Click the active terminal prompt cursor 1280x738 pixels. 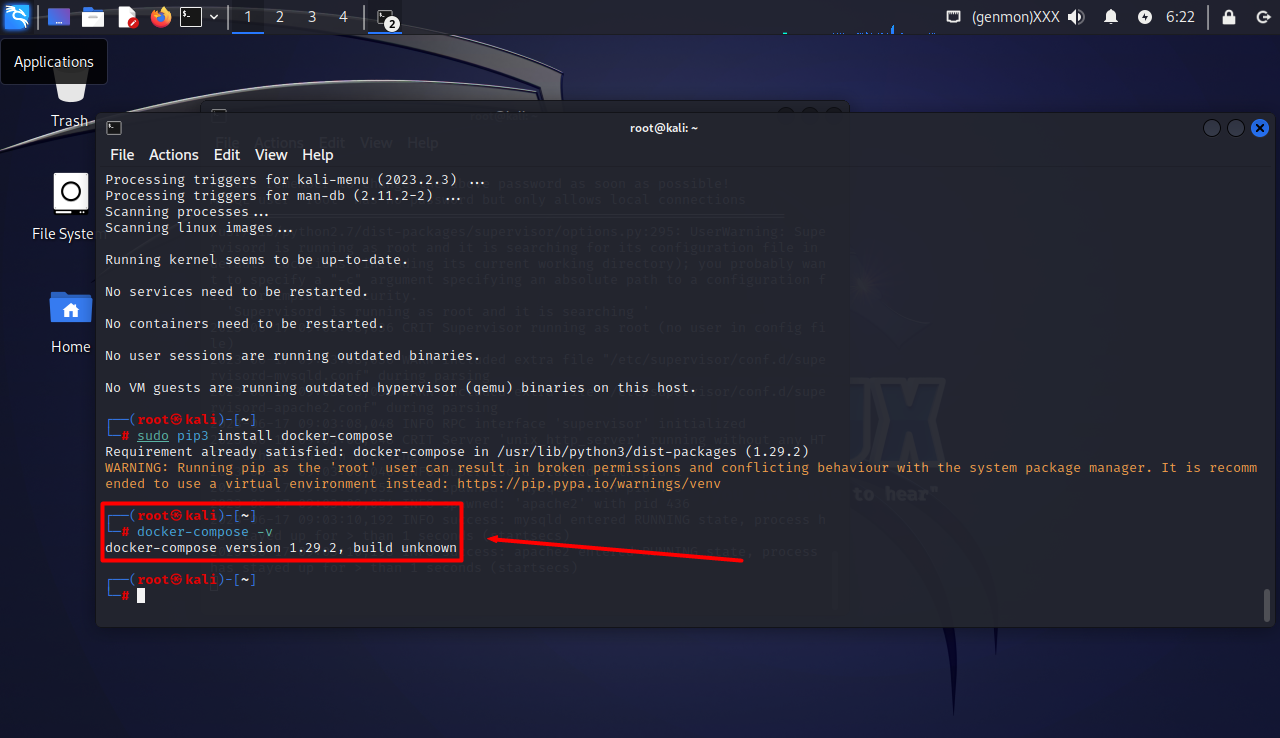click(x=141, y=596)
